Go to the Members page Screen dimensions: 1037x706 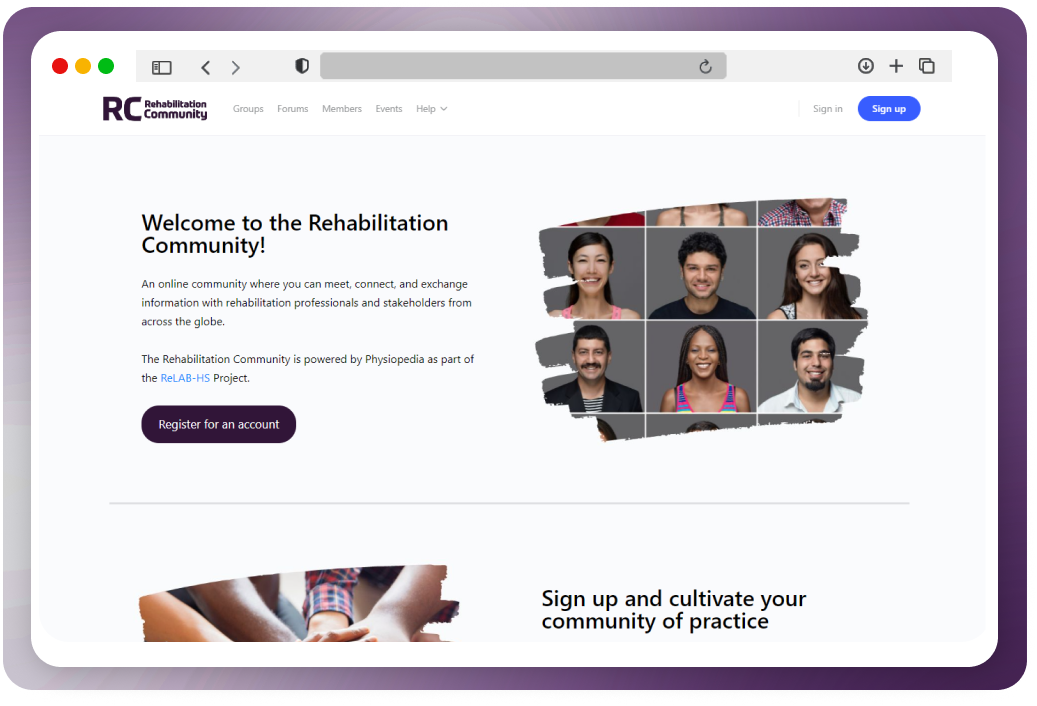tap(342, 108)
